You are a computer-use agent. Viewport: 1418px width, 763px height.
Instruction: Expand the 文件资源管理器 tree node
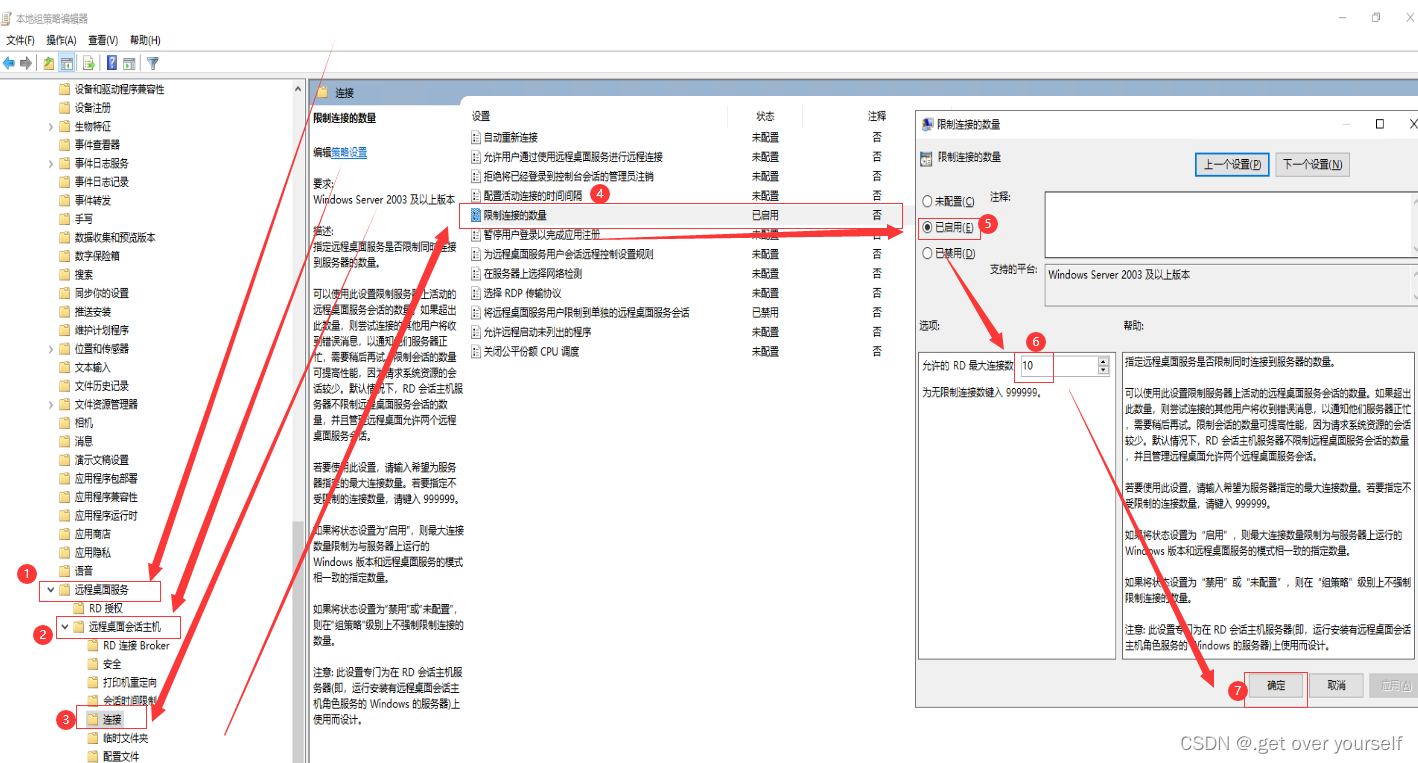click(51, 404)
